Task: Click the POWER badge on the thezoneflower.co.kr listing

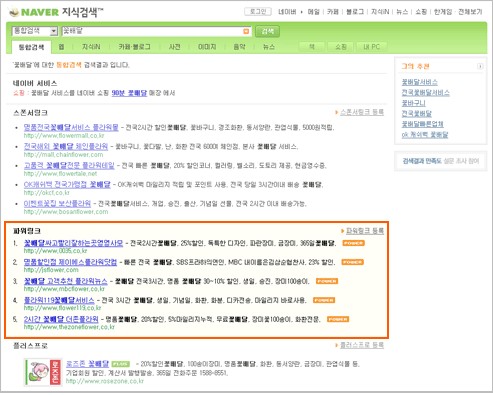Action: (338, 319)
